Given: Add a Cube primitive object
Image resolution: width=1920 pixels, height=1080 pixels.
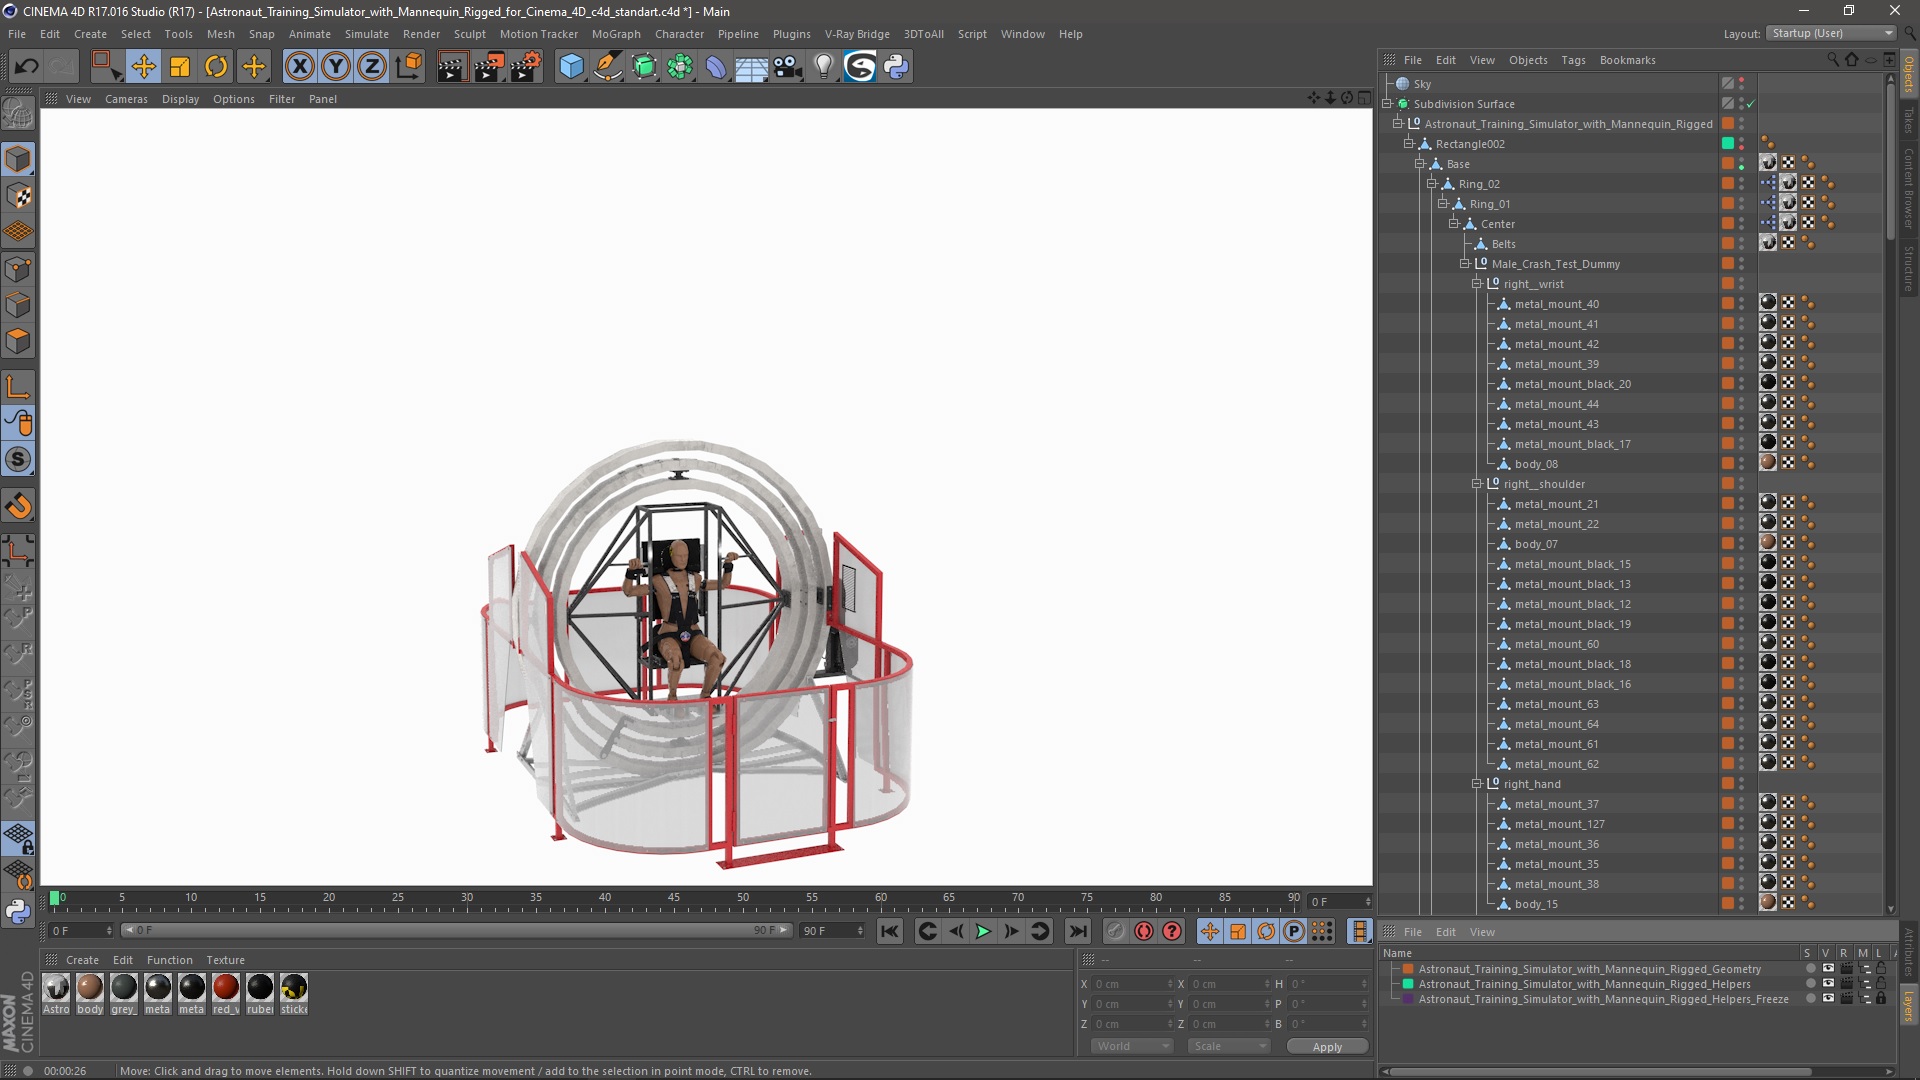Looking at the screenshot, I should click(571, 67).
